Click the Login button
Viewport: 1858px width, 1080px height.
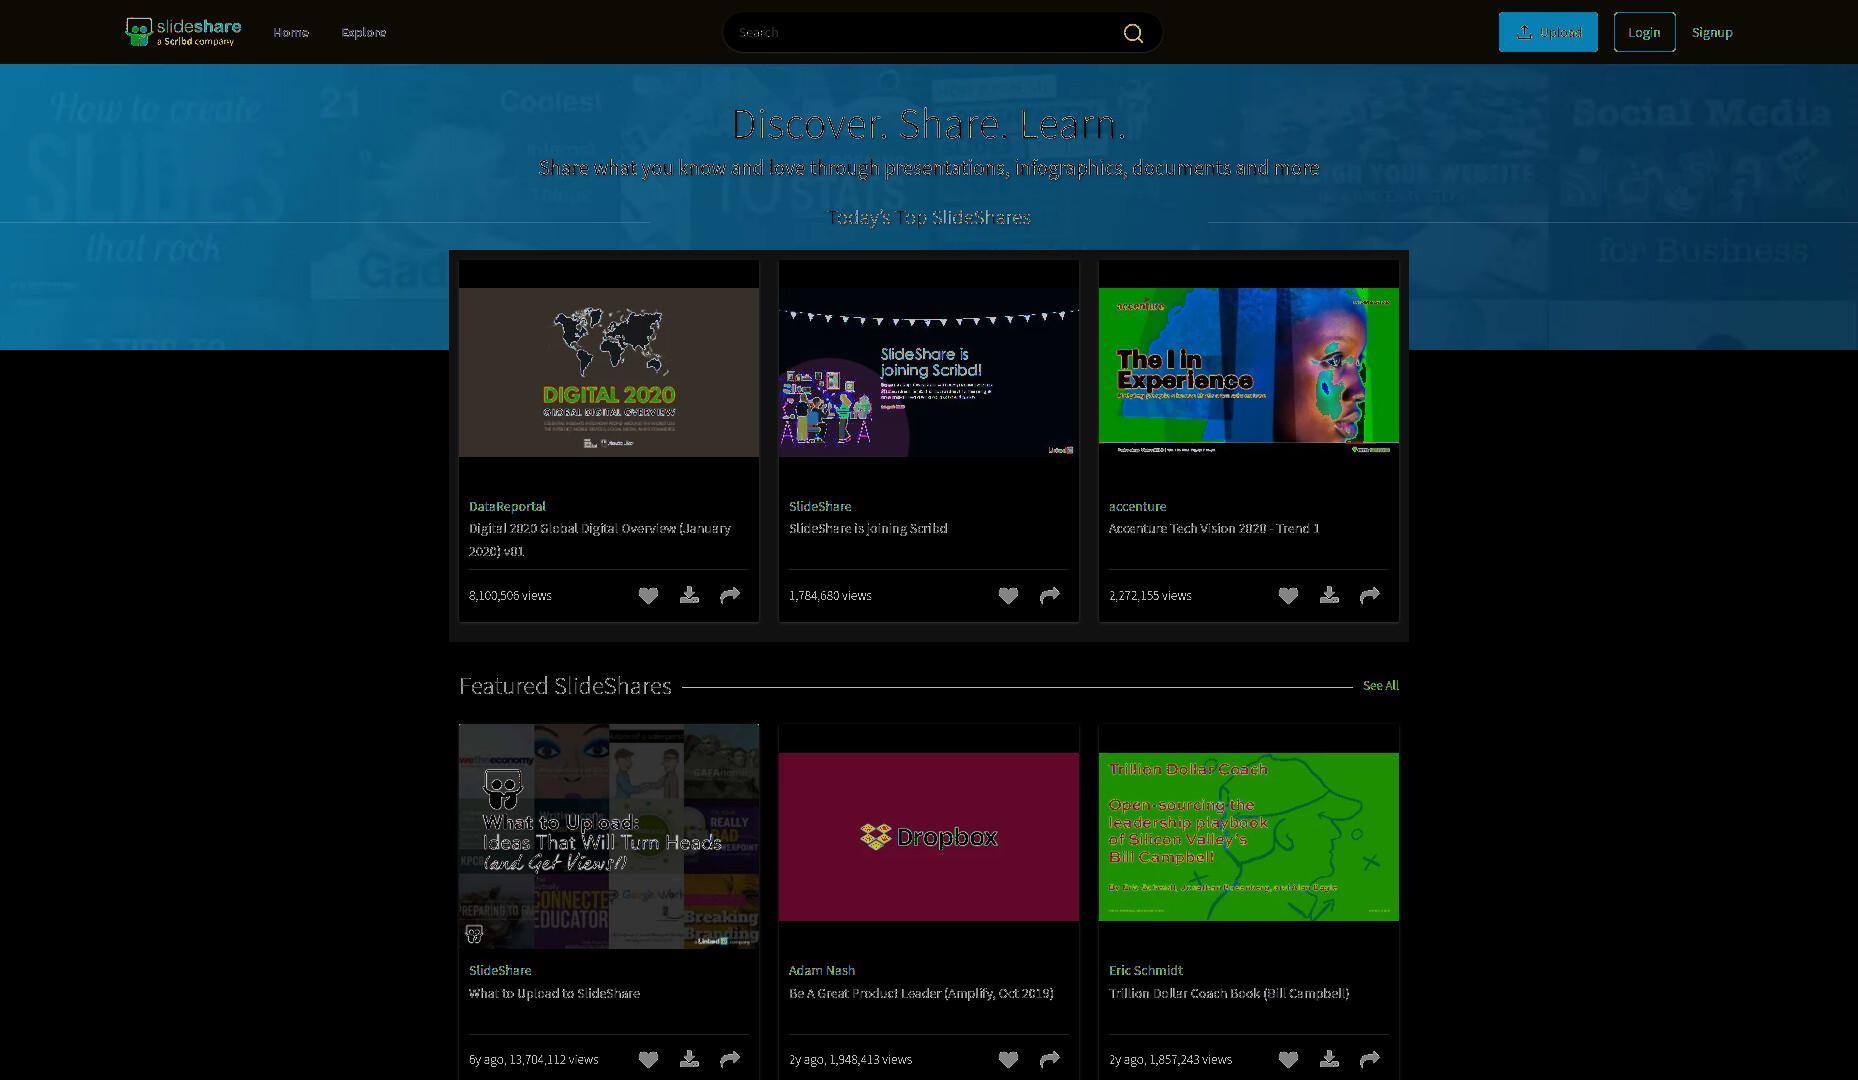coord(1644,32)
